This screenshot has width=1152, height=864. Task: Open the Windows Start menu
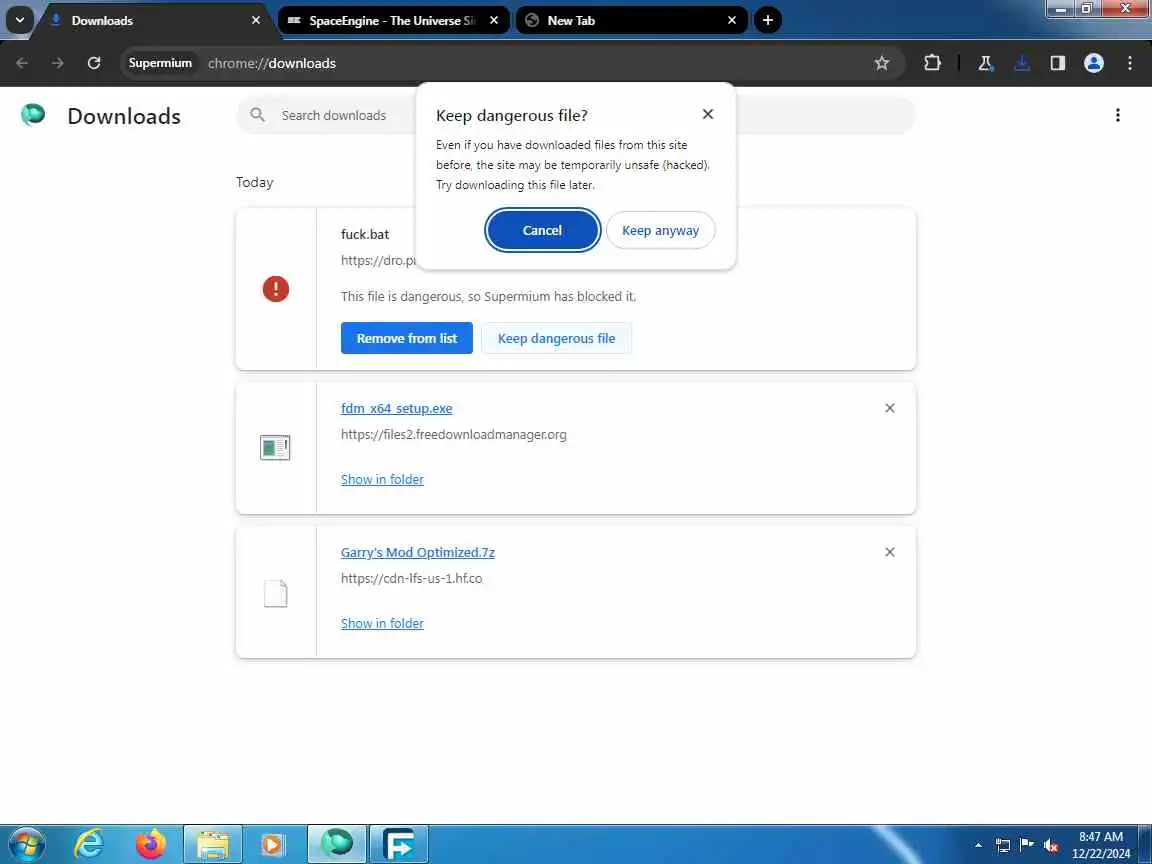[x=27, y=844]
